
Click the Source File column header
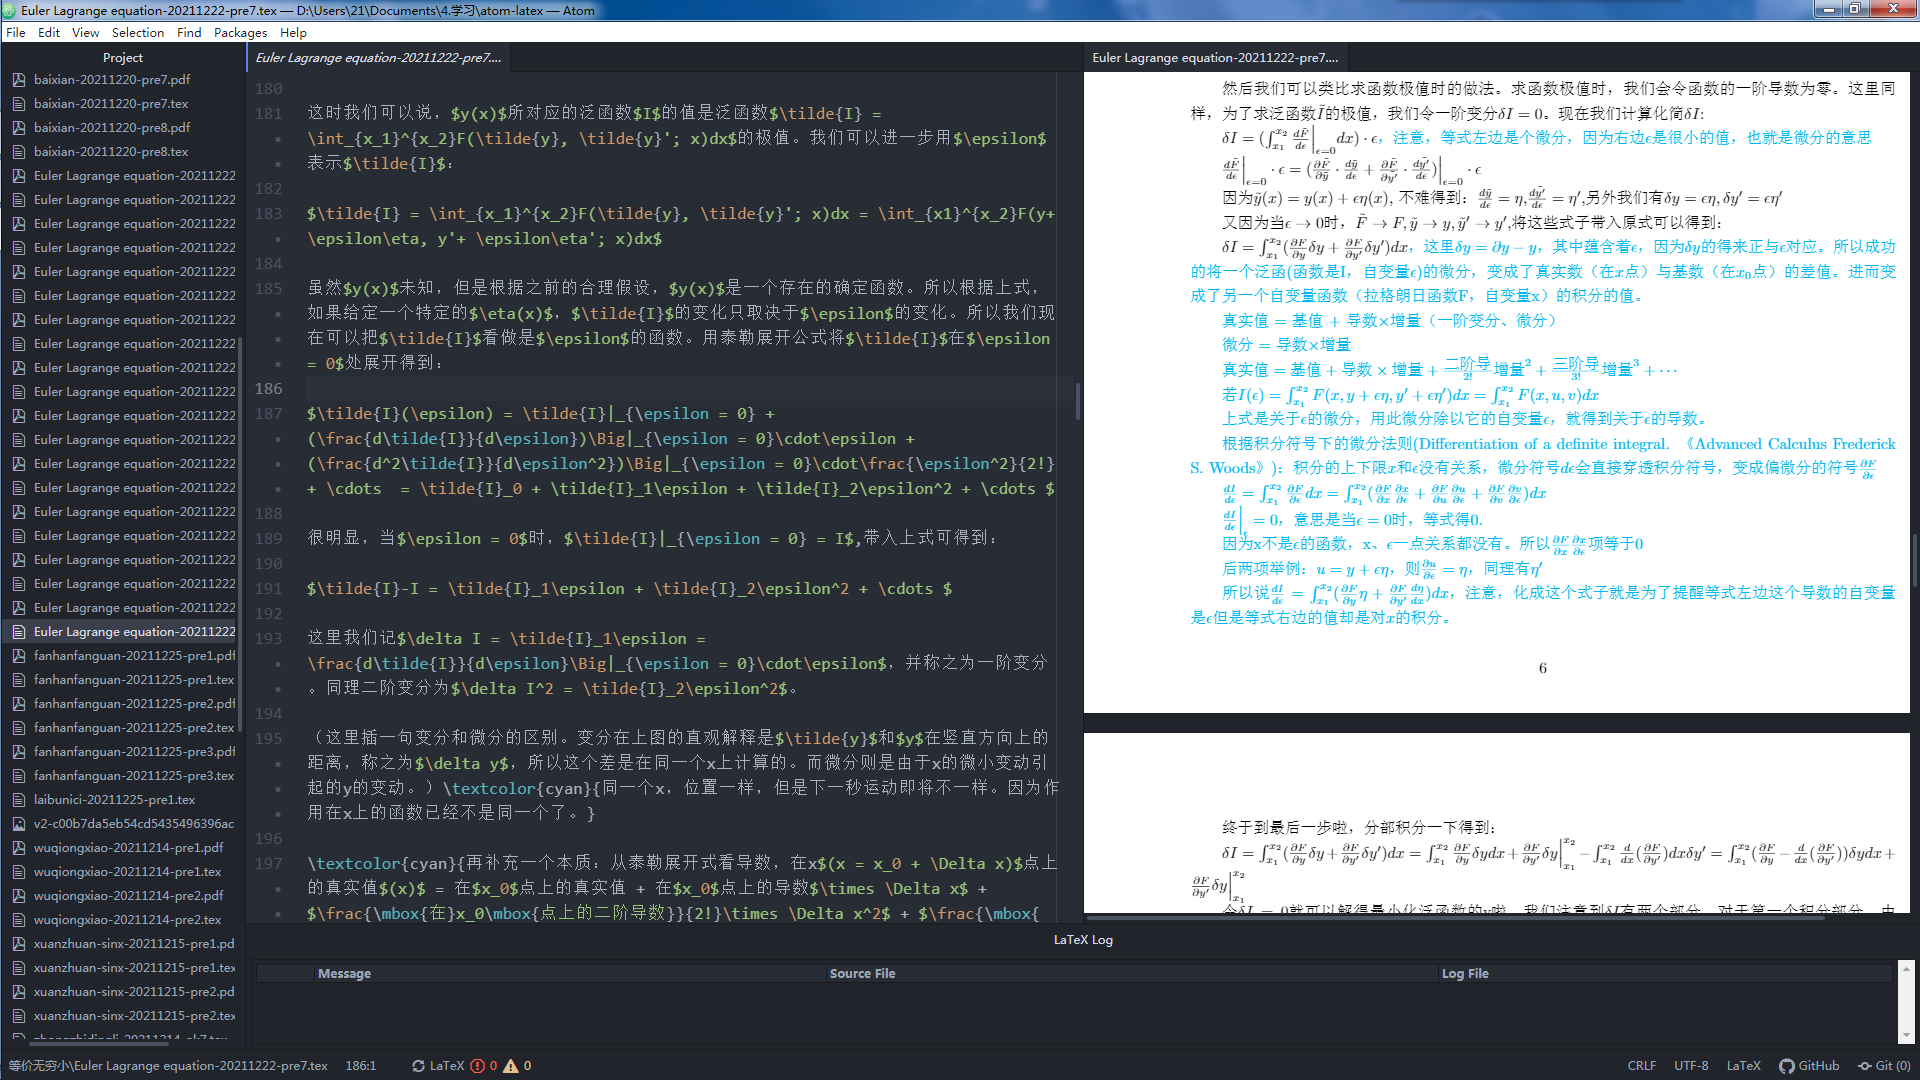pyautogui.click(x=862, y=974)
